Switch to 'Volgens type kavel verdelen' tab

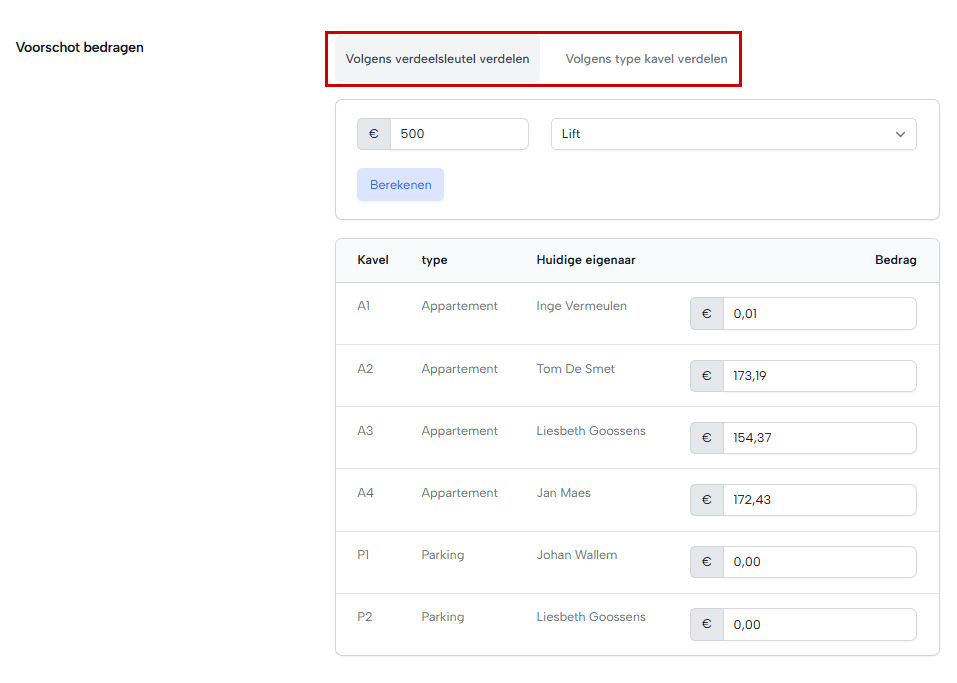tap(646, 59)
